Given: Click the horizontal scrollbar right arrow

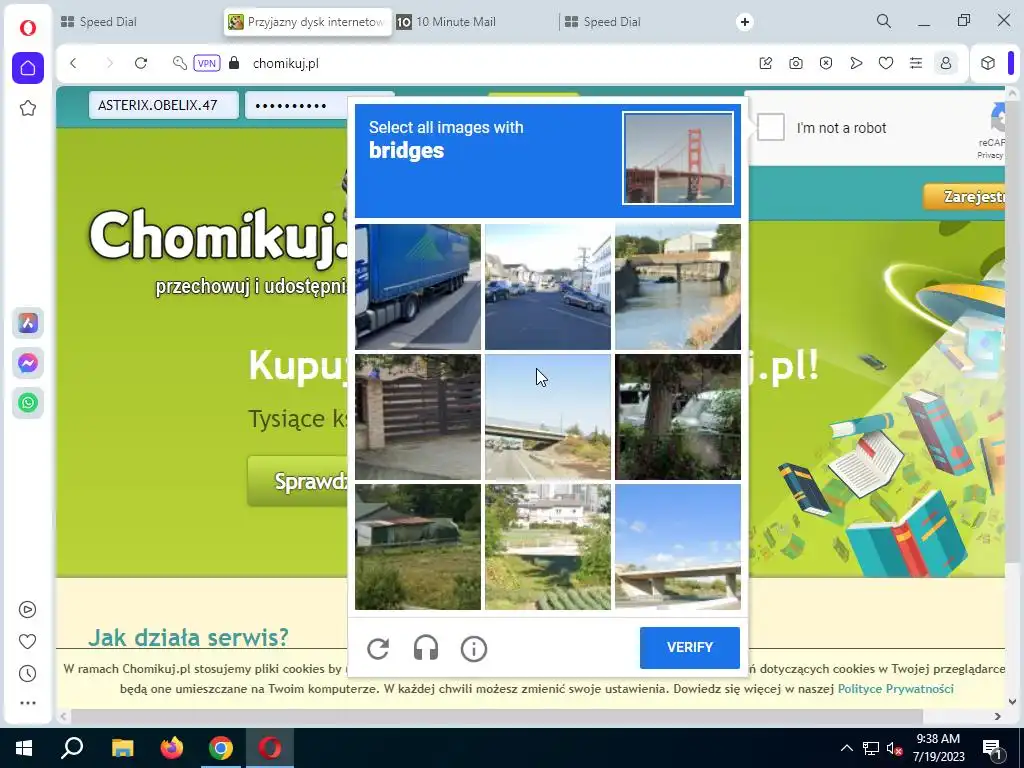Looking at the screenshot, I should (997, 716).
